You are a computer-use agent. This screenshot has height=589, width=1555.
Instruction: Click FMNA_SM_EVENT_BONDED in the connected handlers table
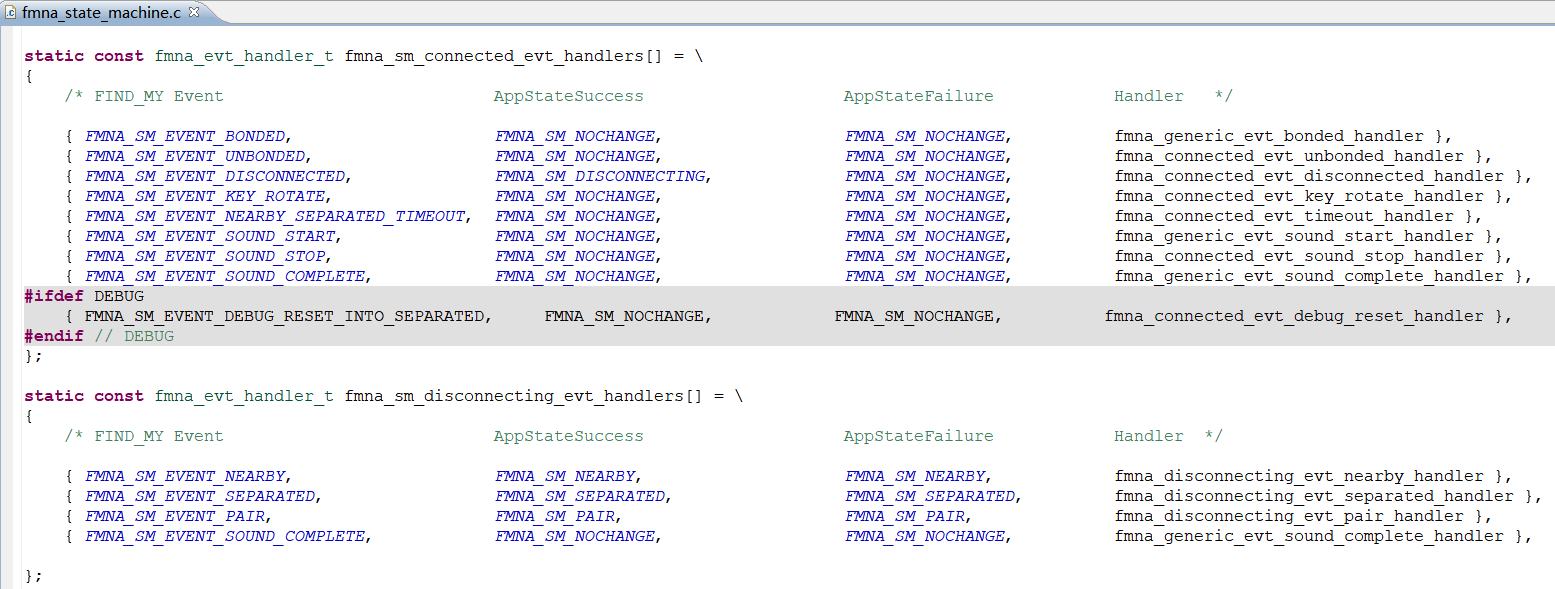186,136
